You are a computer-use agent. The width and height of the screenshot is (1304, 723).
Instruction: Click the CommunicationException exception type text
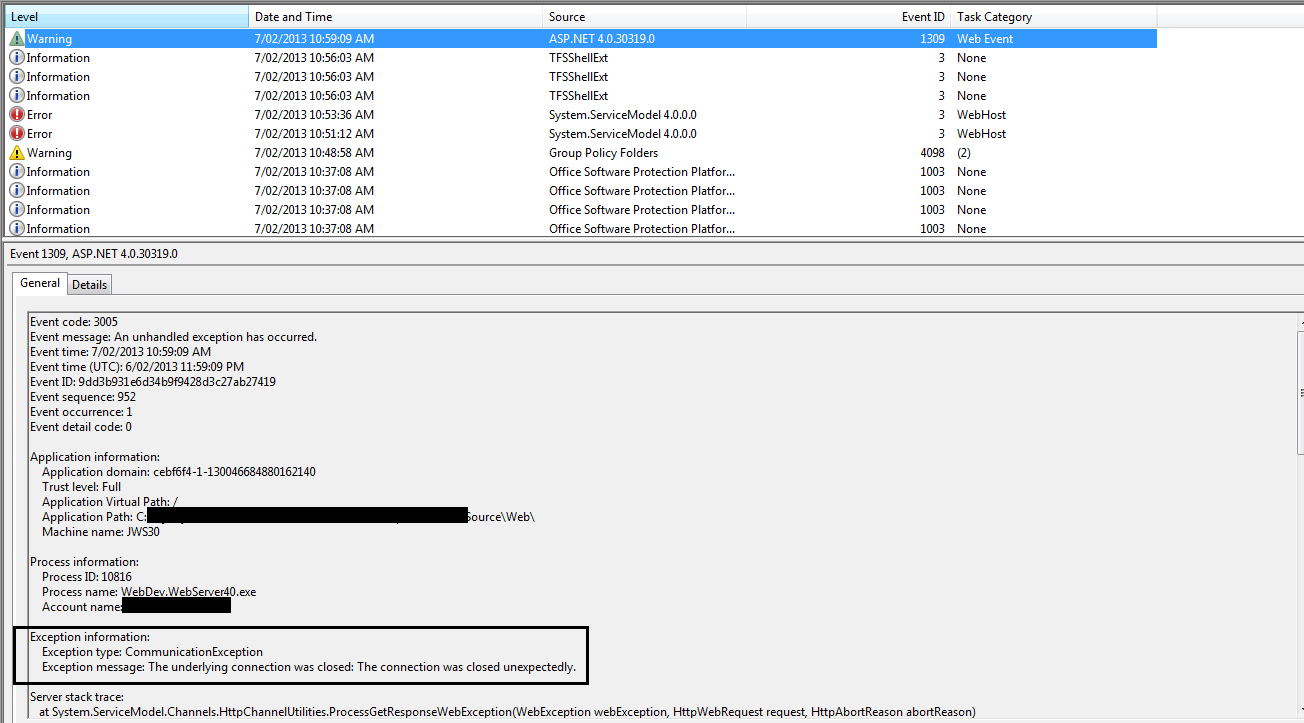194,652
